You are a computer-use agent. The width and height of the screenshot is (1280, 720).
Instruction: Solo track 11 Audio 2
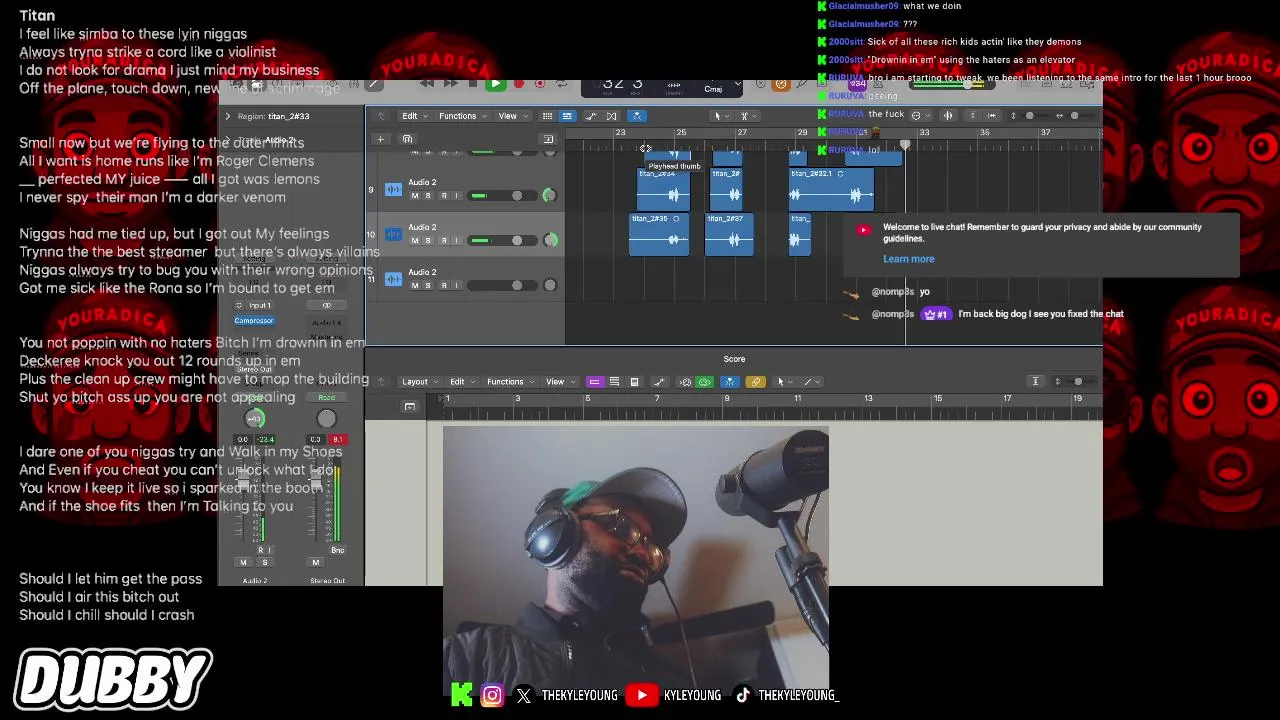[x=429, y=286]
